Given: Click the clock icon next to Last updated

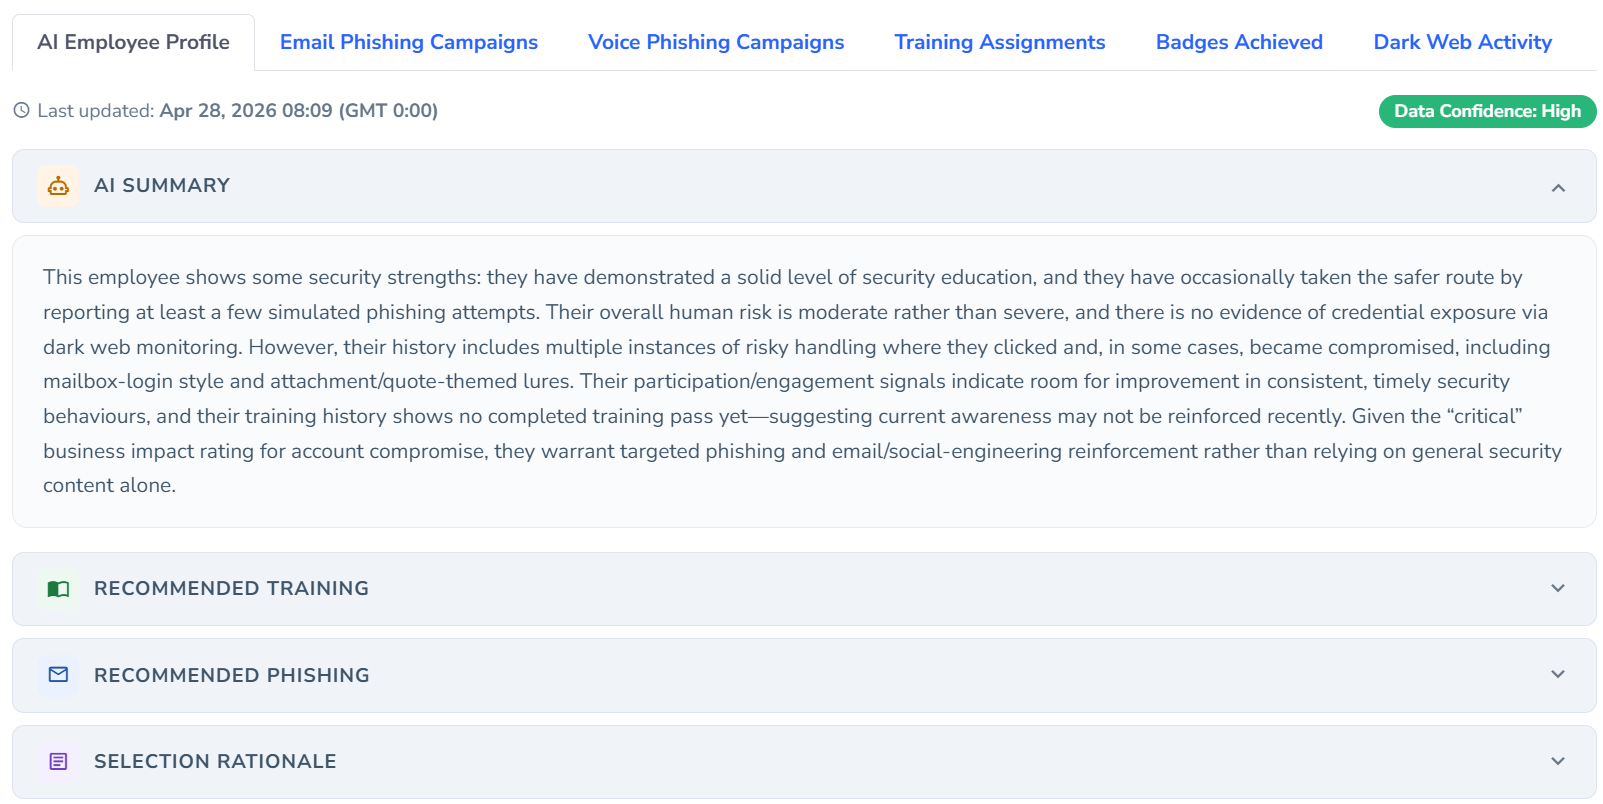Looking at the screenshot, I should click(21, 111).
